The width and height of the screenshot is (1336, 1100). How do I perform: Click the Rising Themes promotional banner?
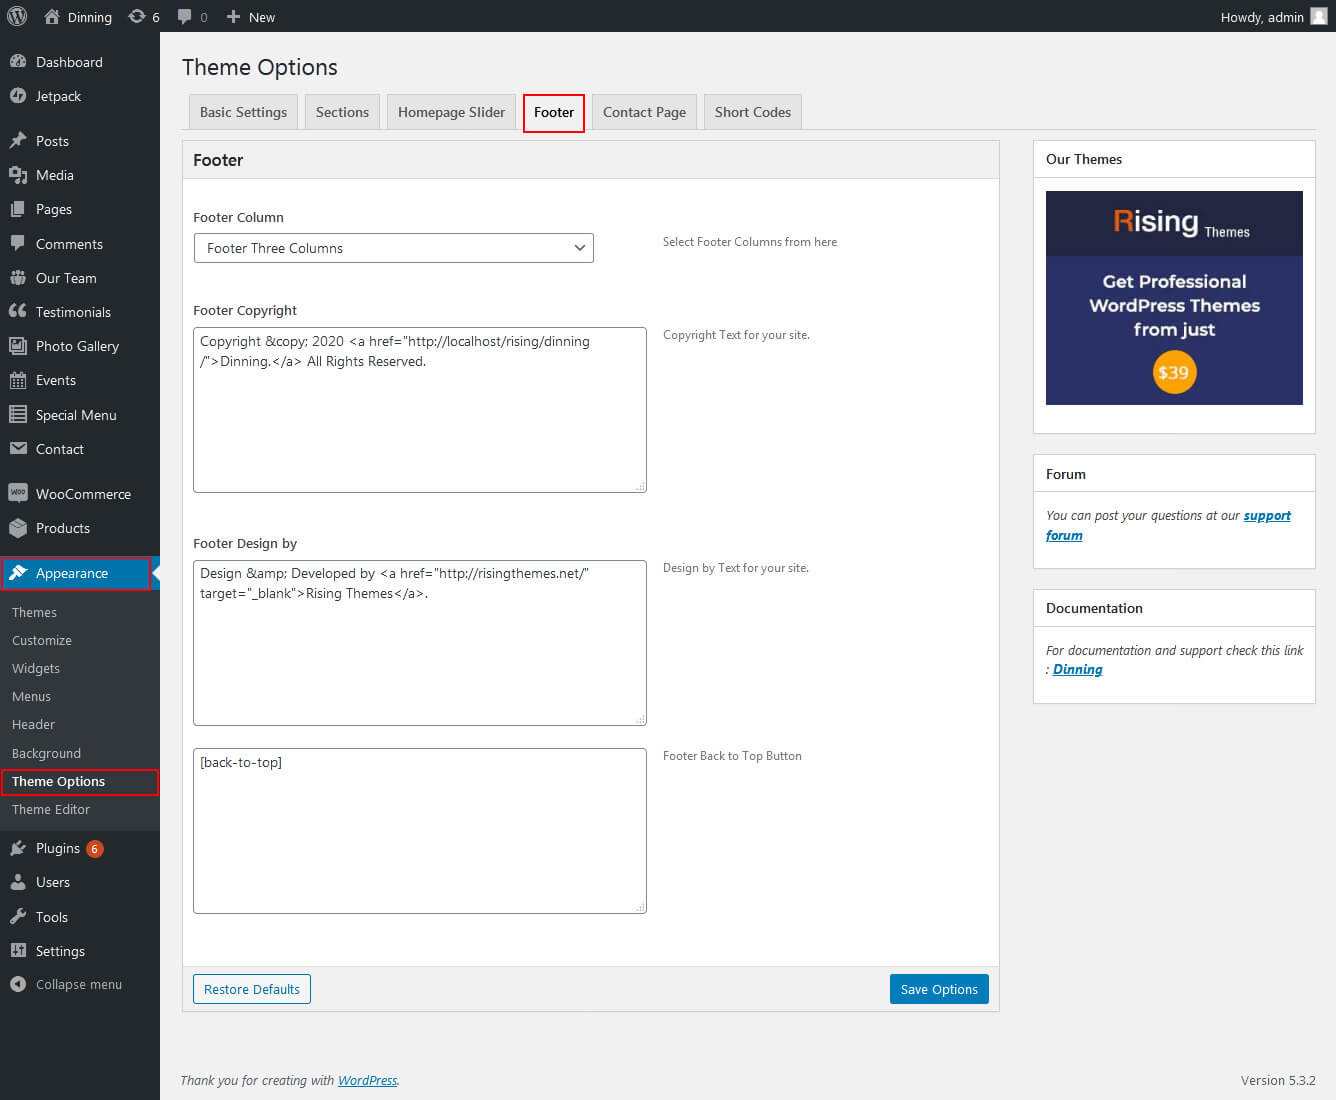(x=1174, y=298)
